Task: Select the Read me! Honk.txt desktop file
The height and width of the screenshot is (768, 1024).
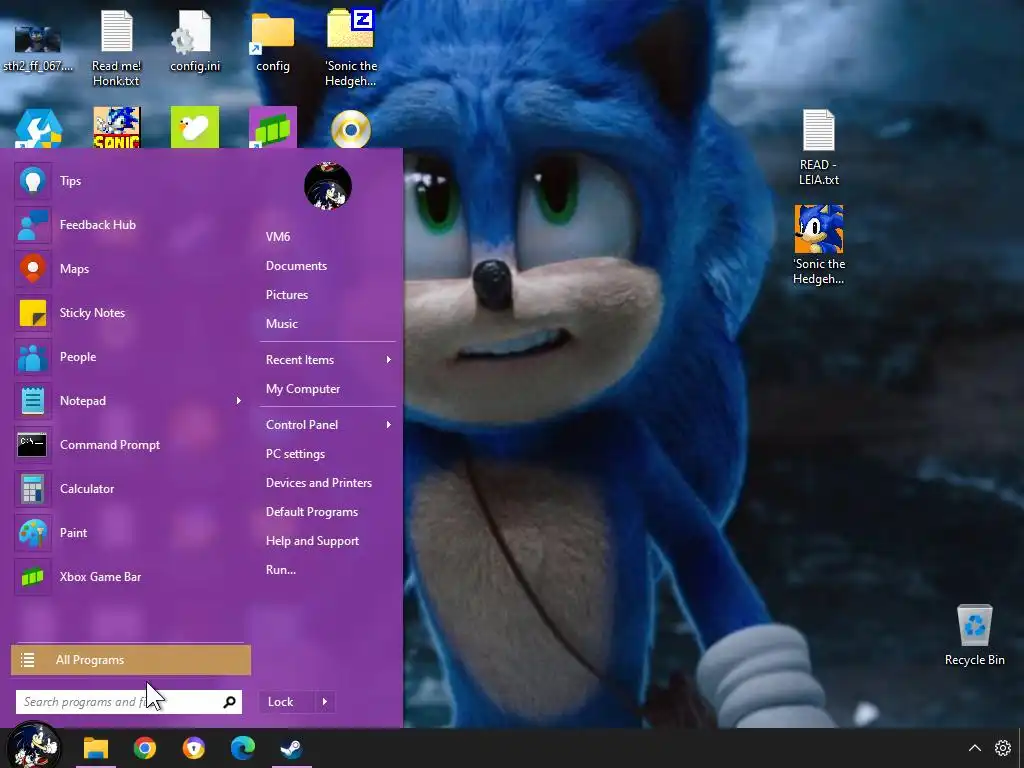Action: coord(116,48)
